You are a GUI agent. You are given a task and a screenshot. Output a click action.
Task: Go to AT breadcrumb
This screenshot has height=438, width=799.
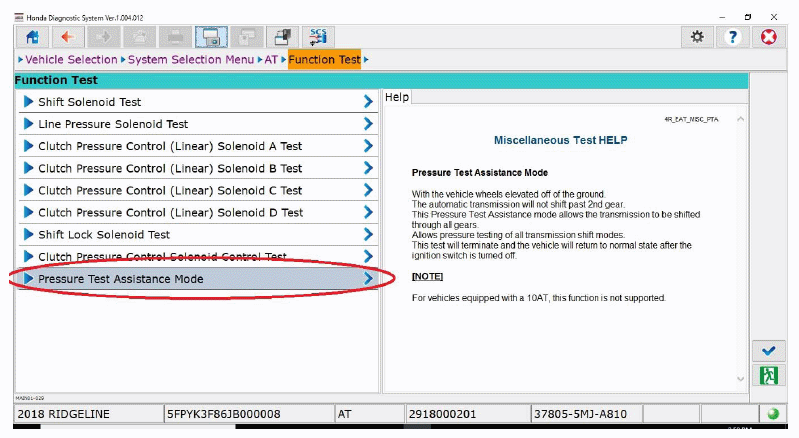271,60
